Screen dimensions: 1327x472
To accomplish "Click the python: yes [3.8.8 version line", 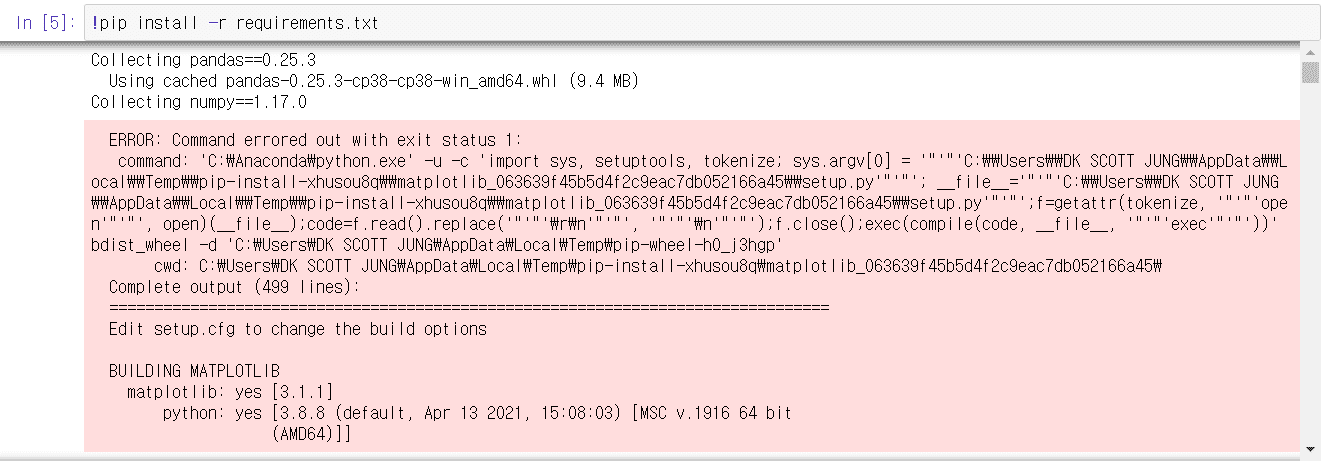I will [x=477, y=413].
